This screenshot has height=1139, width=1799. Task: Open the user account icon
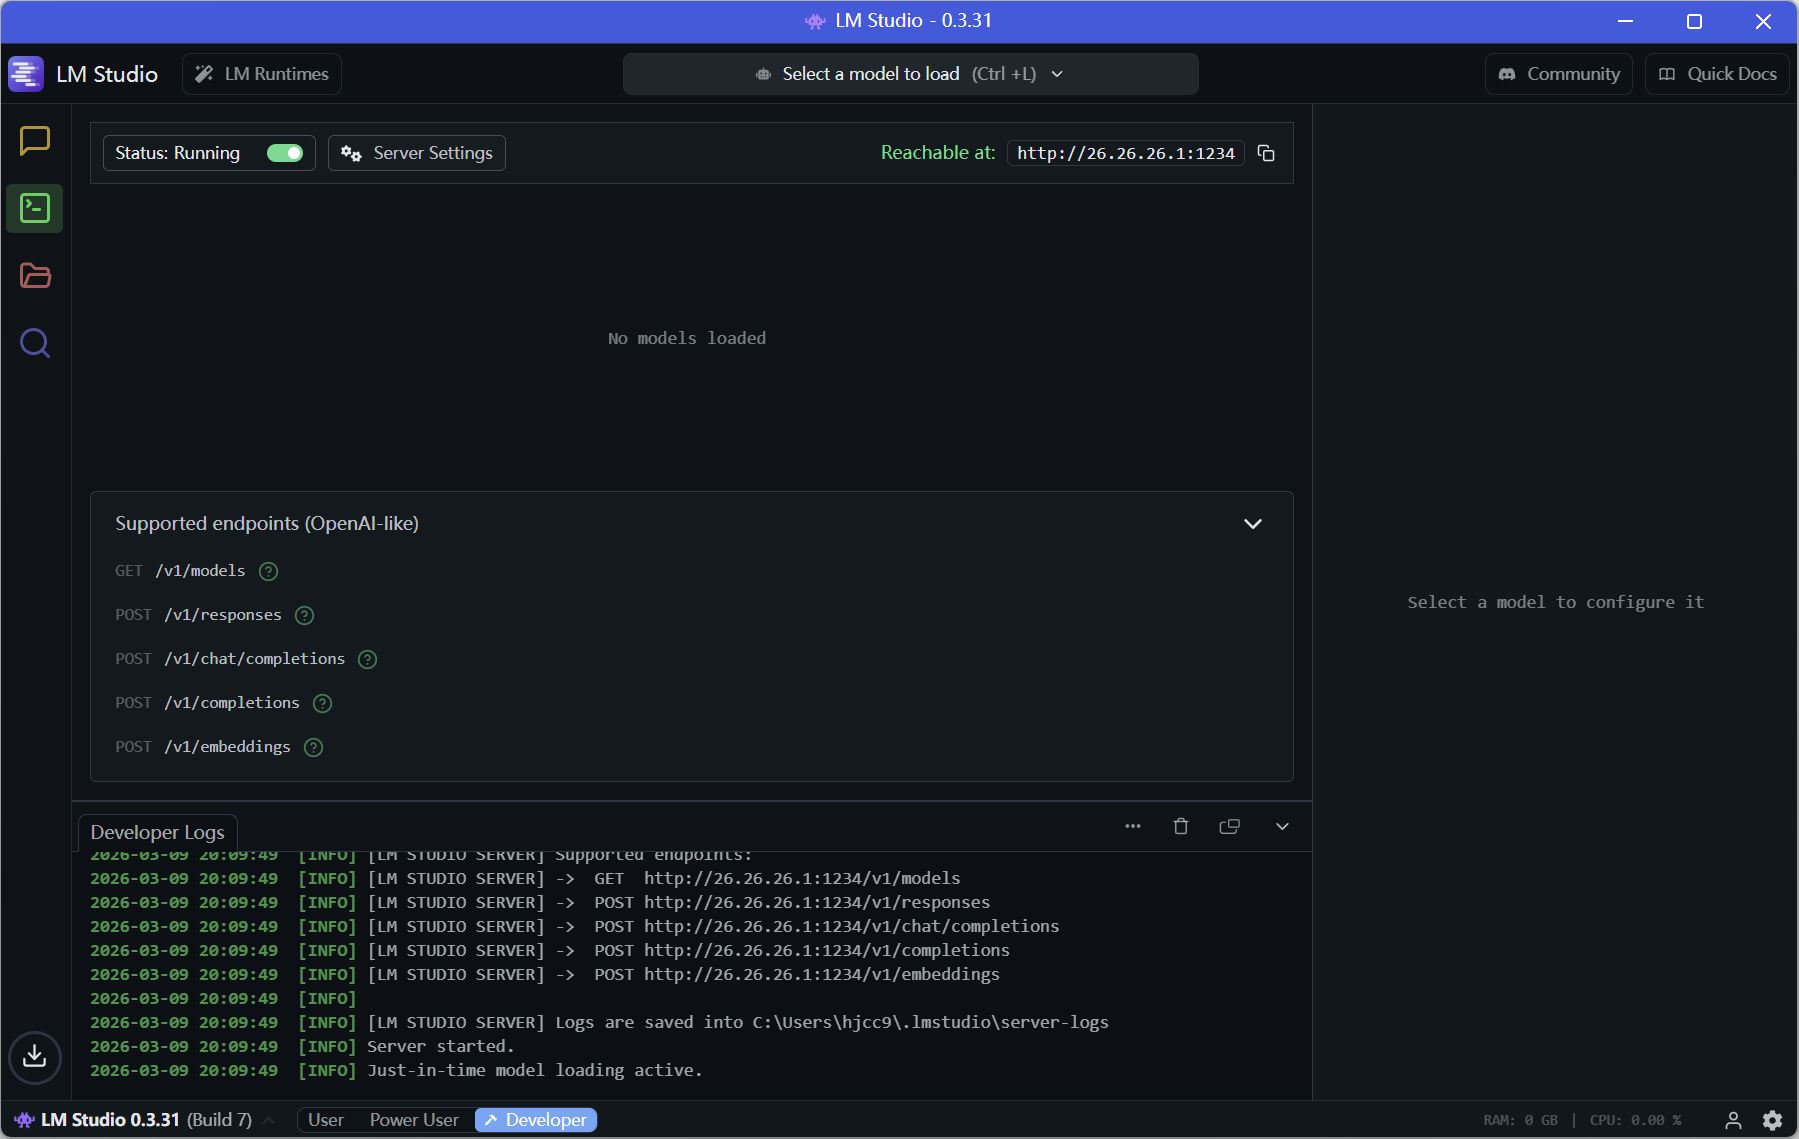(1733, 1120)
